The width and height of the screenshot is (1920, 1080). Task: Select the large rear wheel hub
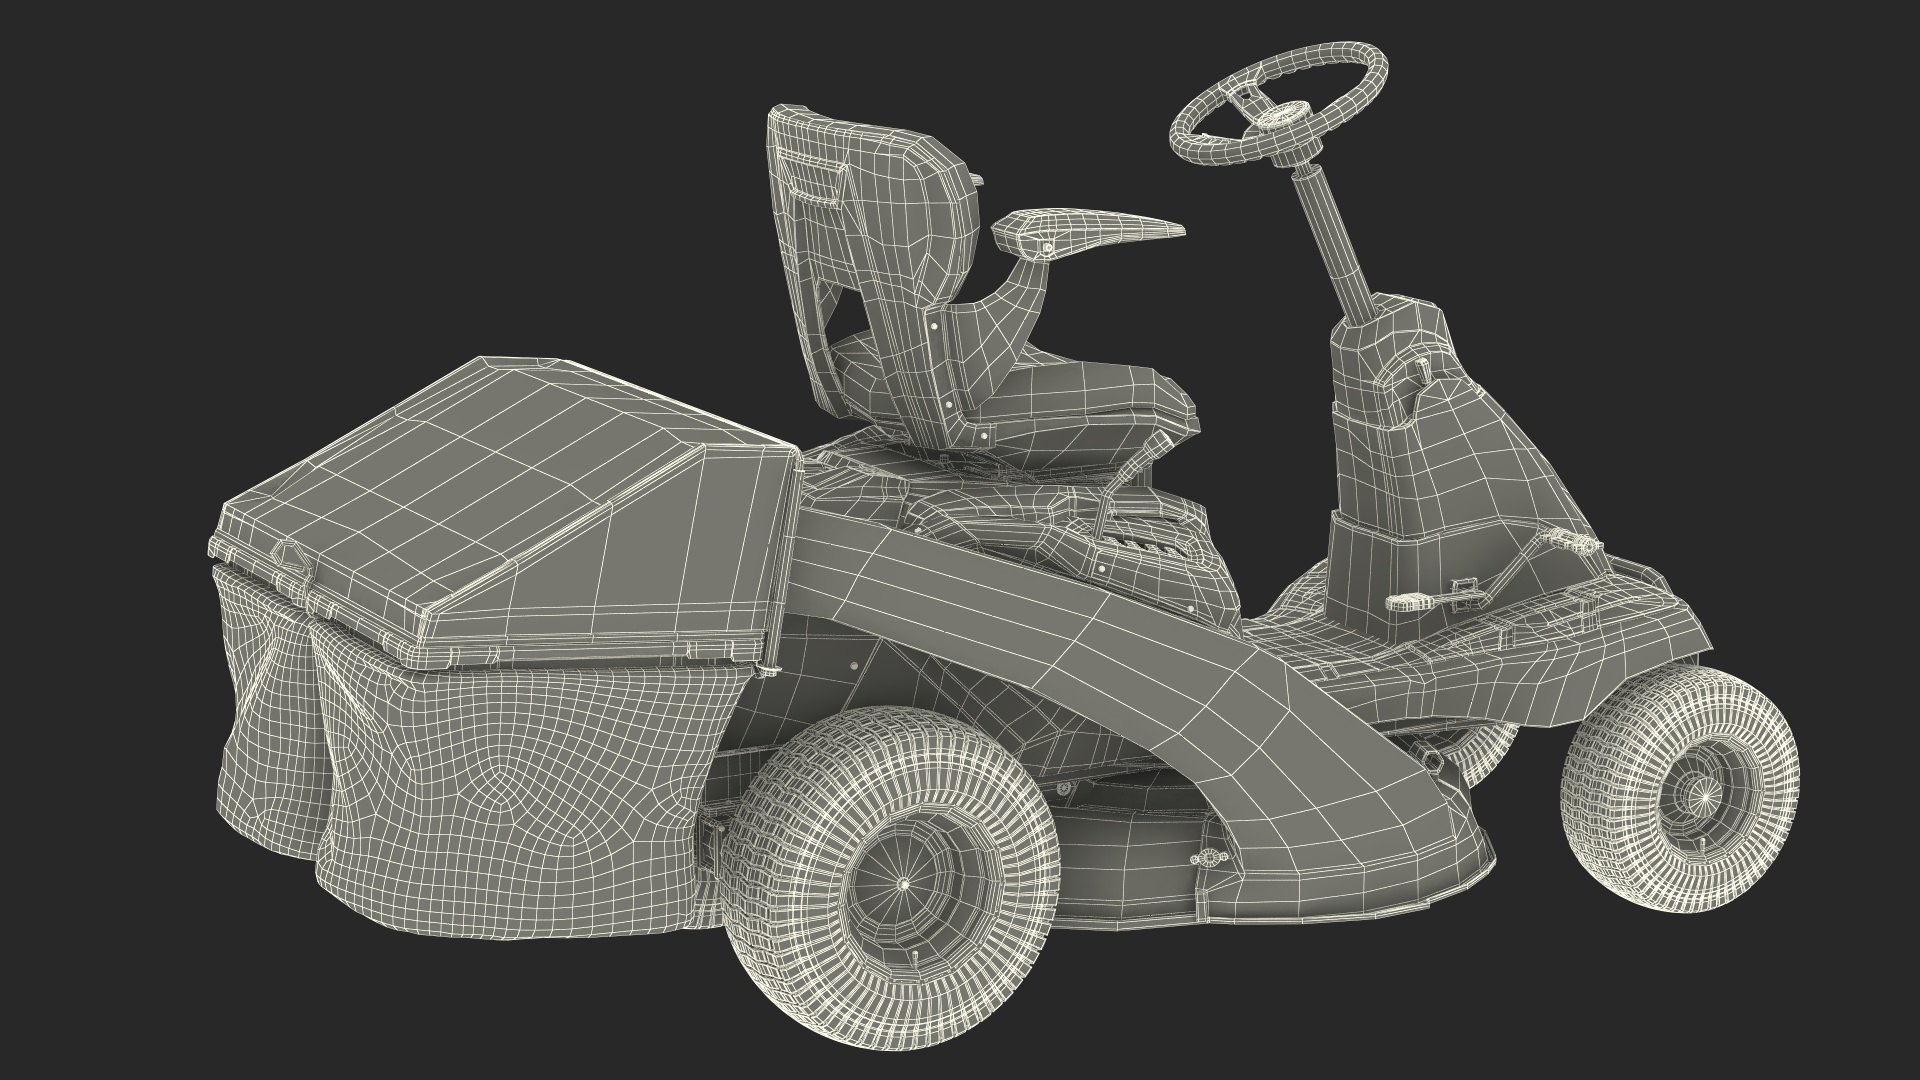point(905,882)
